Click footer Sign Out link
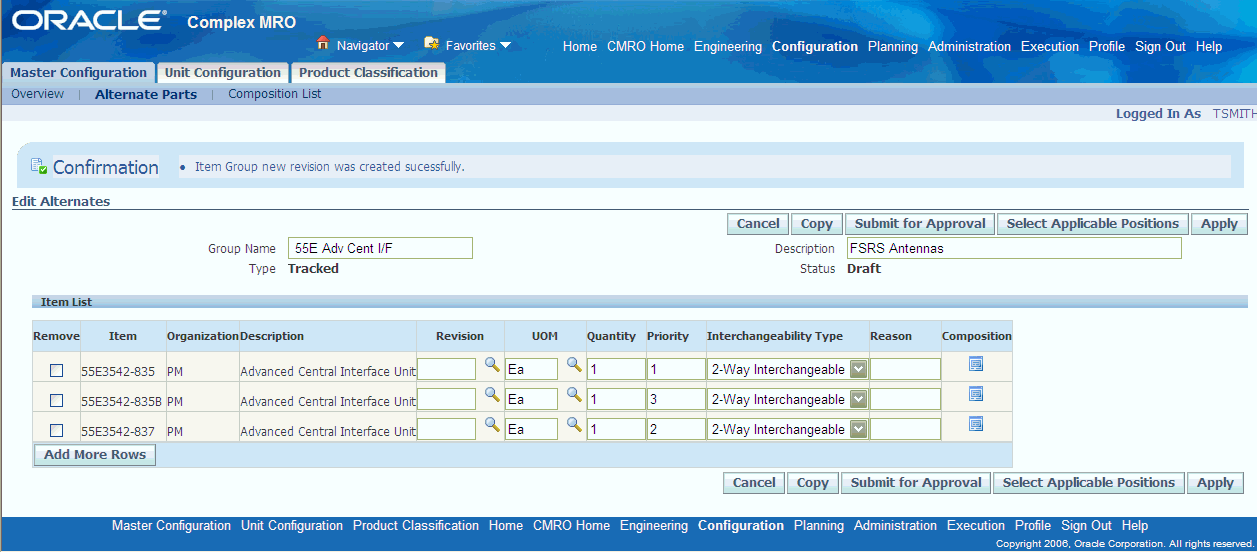 (x=1086, y=526)
